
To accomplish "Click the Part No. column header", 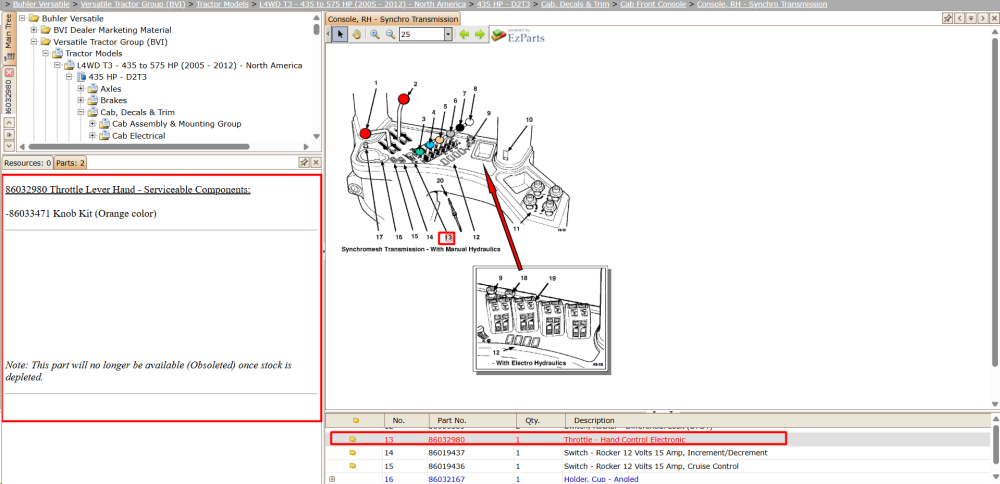I will point(471,420).
